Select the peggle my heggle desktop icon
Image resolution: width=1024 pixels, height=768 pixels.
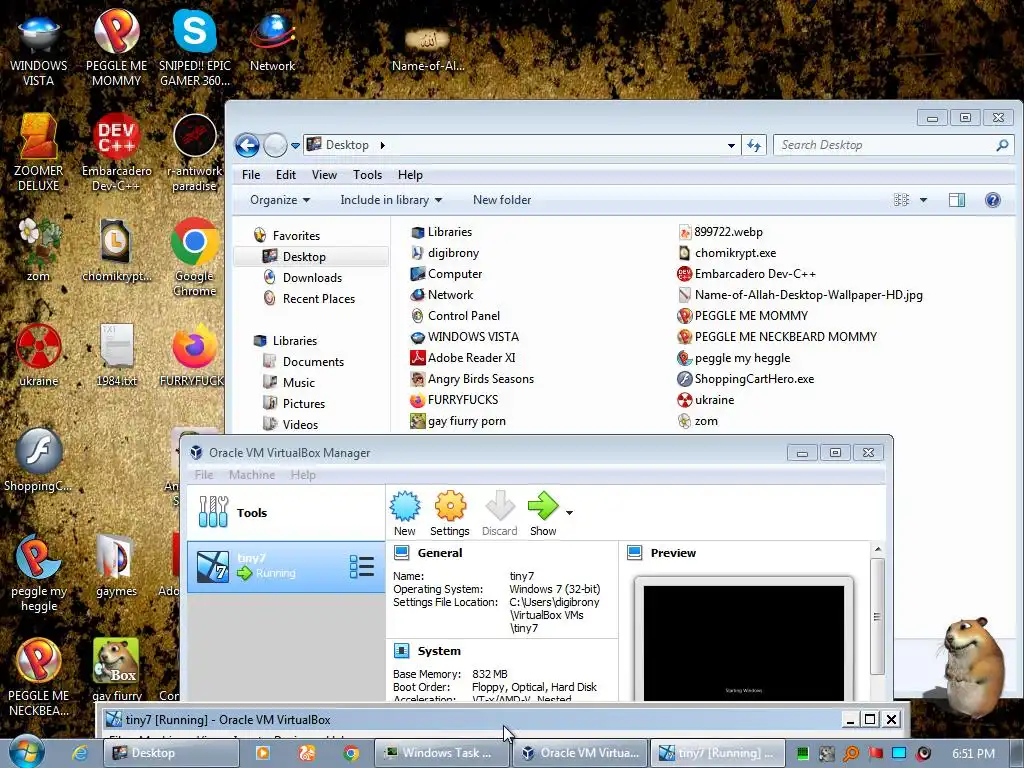[x=39, y=573]
